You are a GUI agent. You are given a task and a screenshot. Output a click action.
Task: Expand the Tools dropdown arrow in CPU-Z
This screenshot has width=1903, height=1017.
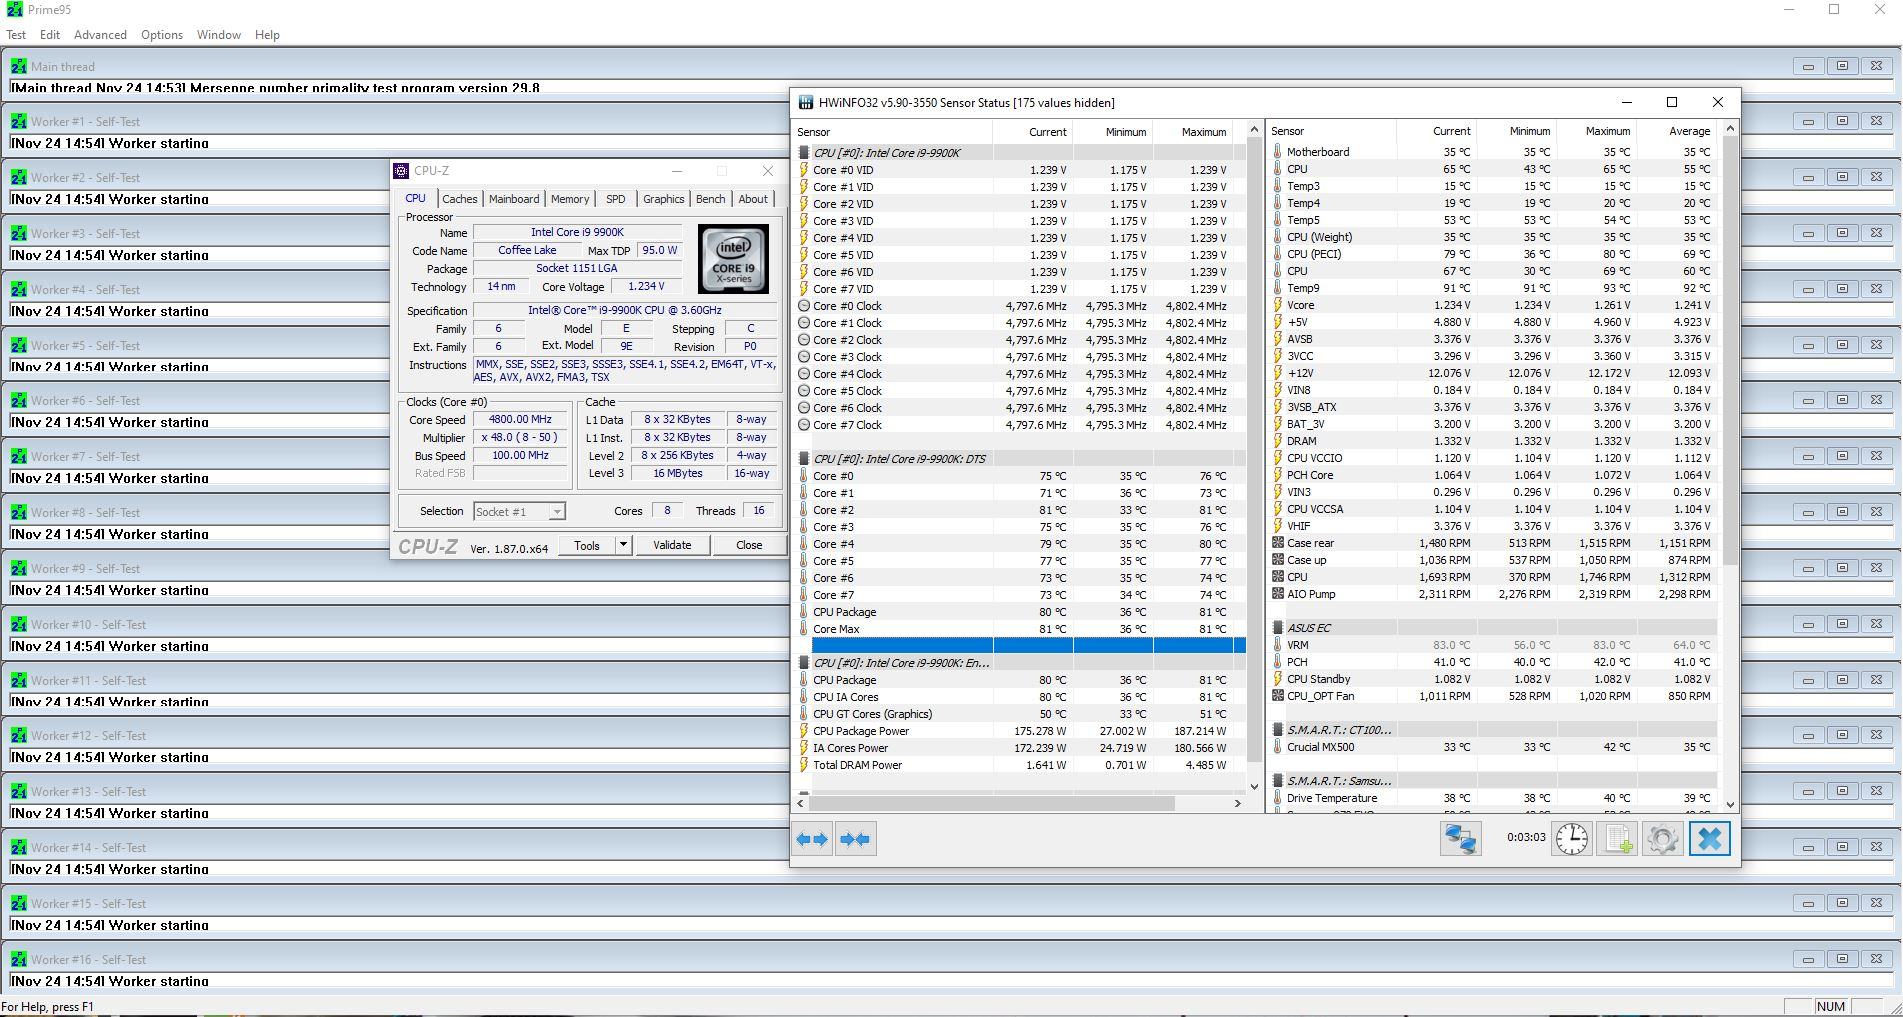623,545
